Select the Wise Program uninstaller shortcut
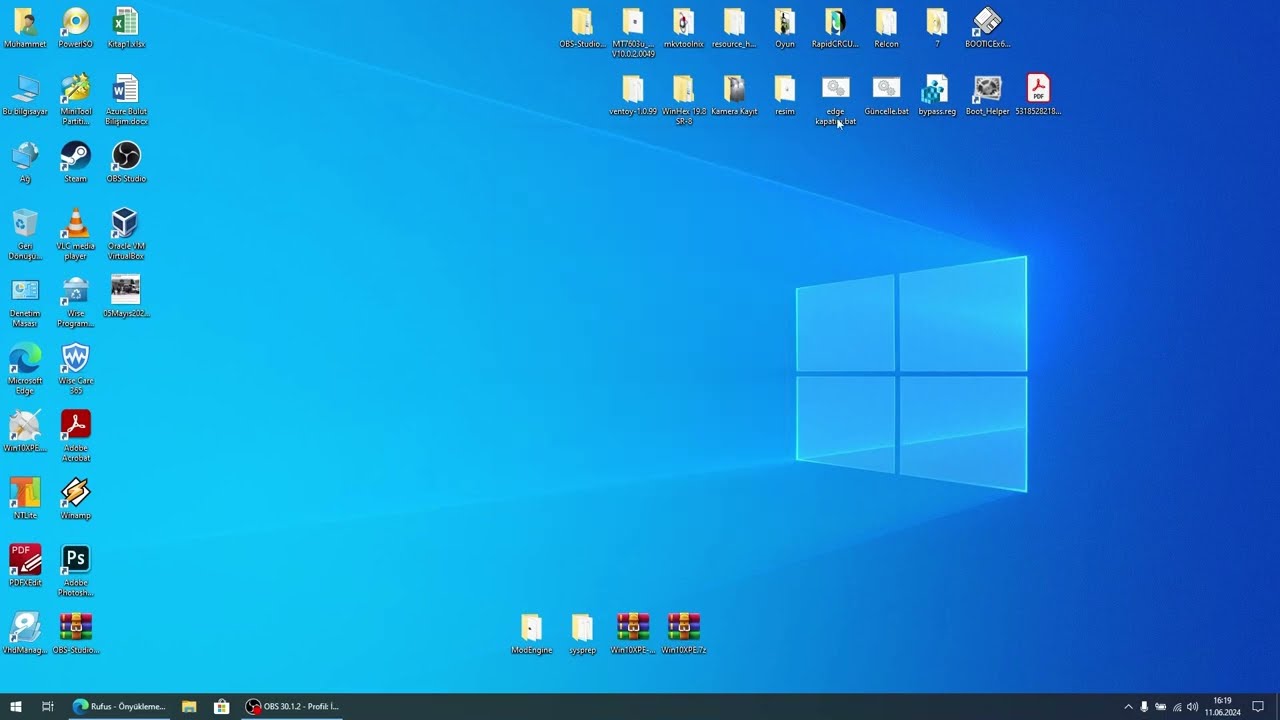This screenshot has height=720, width=1280. [75, 302]
